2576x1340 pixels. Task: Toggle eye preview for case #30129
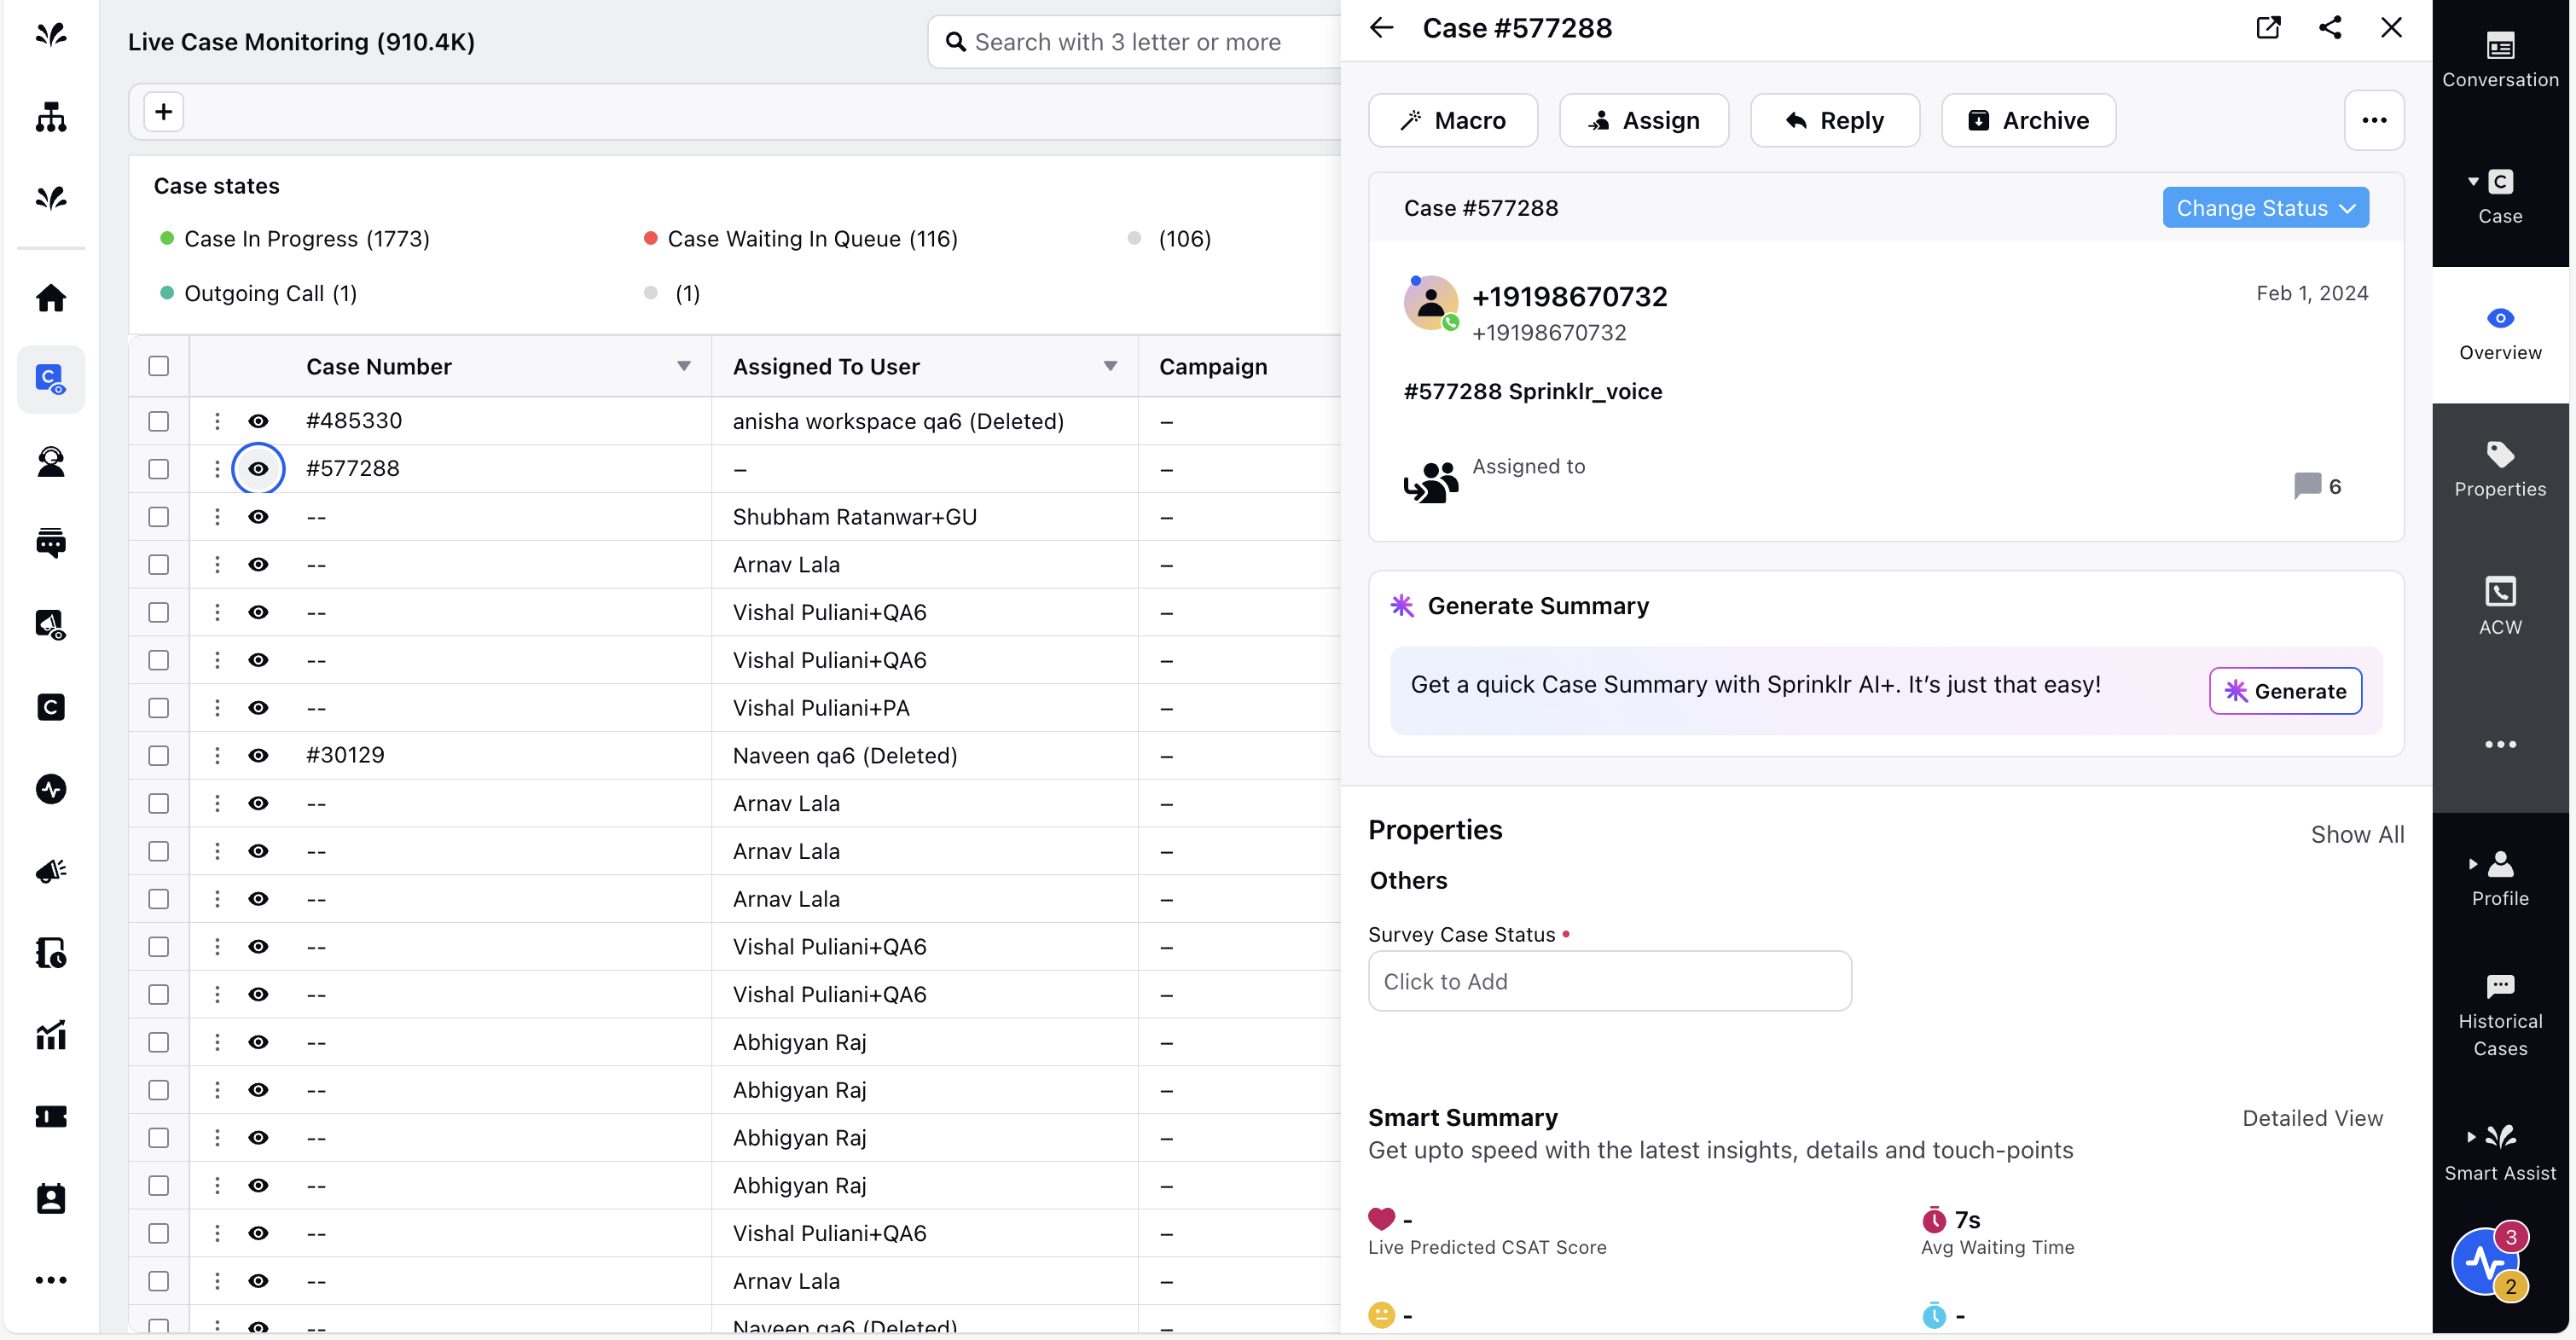pyautogui.click(x=258, y=755)
